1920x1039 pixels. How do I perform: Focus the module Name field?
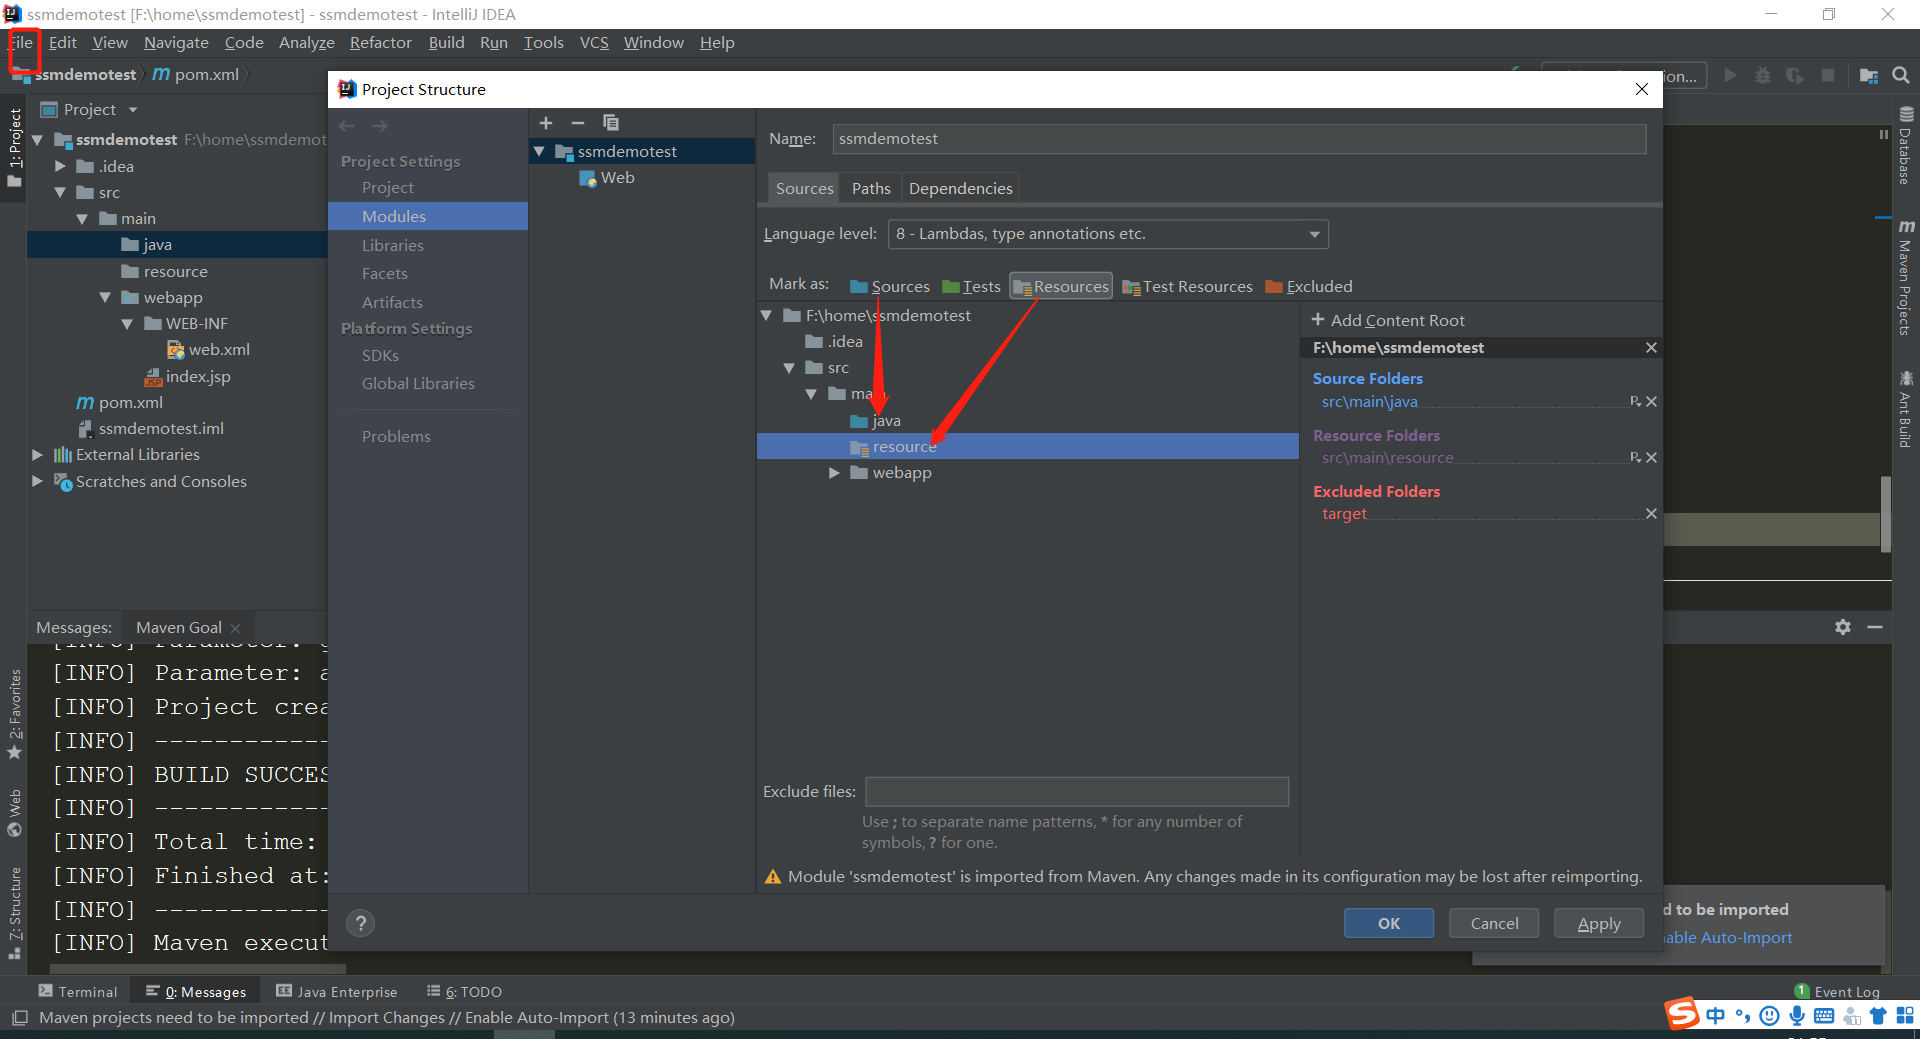tap(1239, 139)
